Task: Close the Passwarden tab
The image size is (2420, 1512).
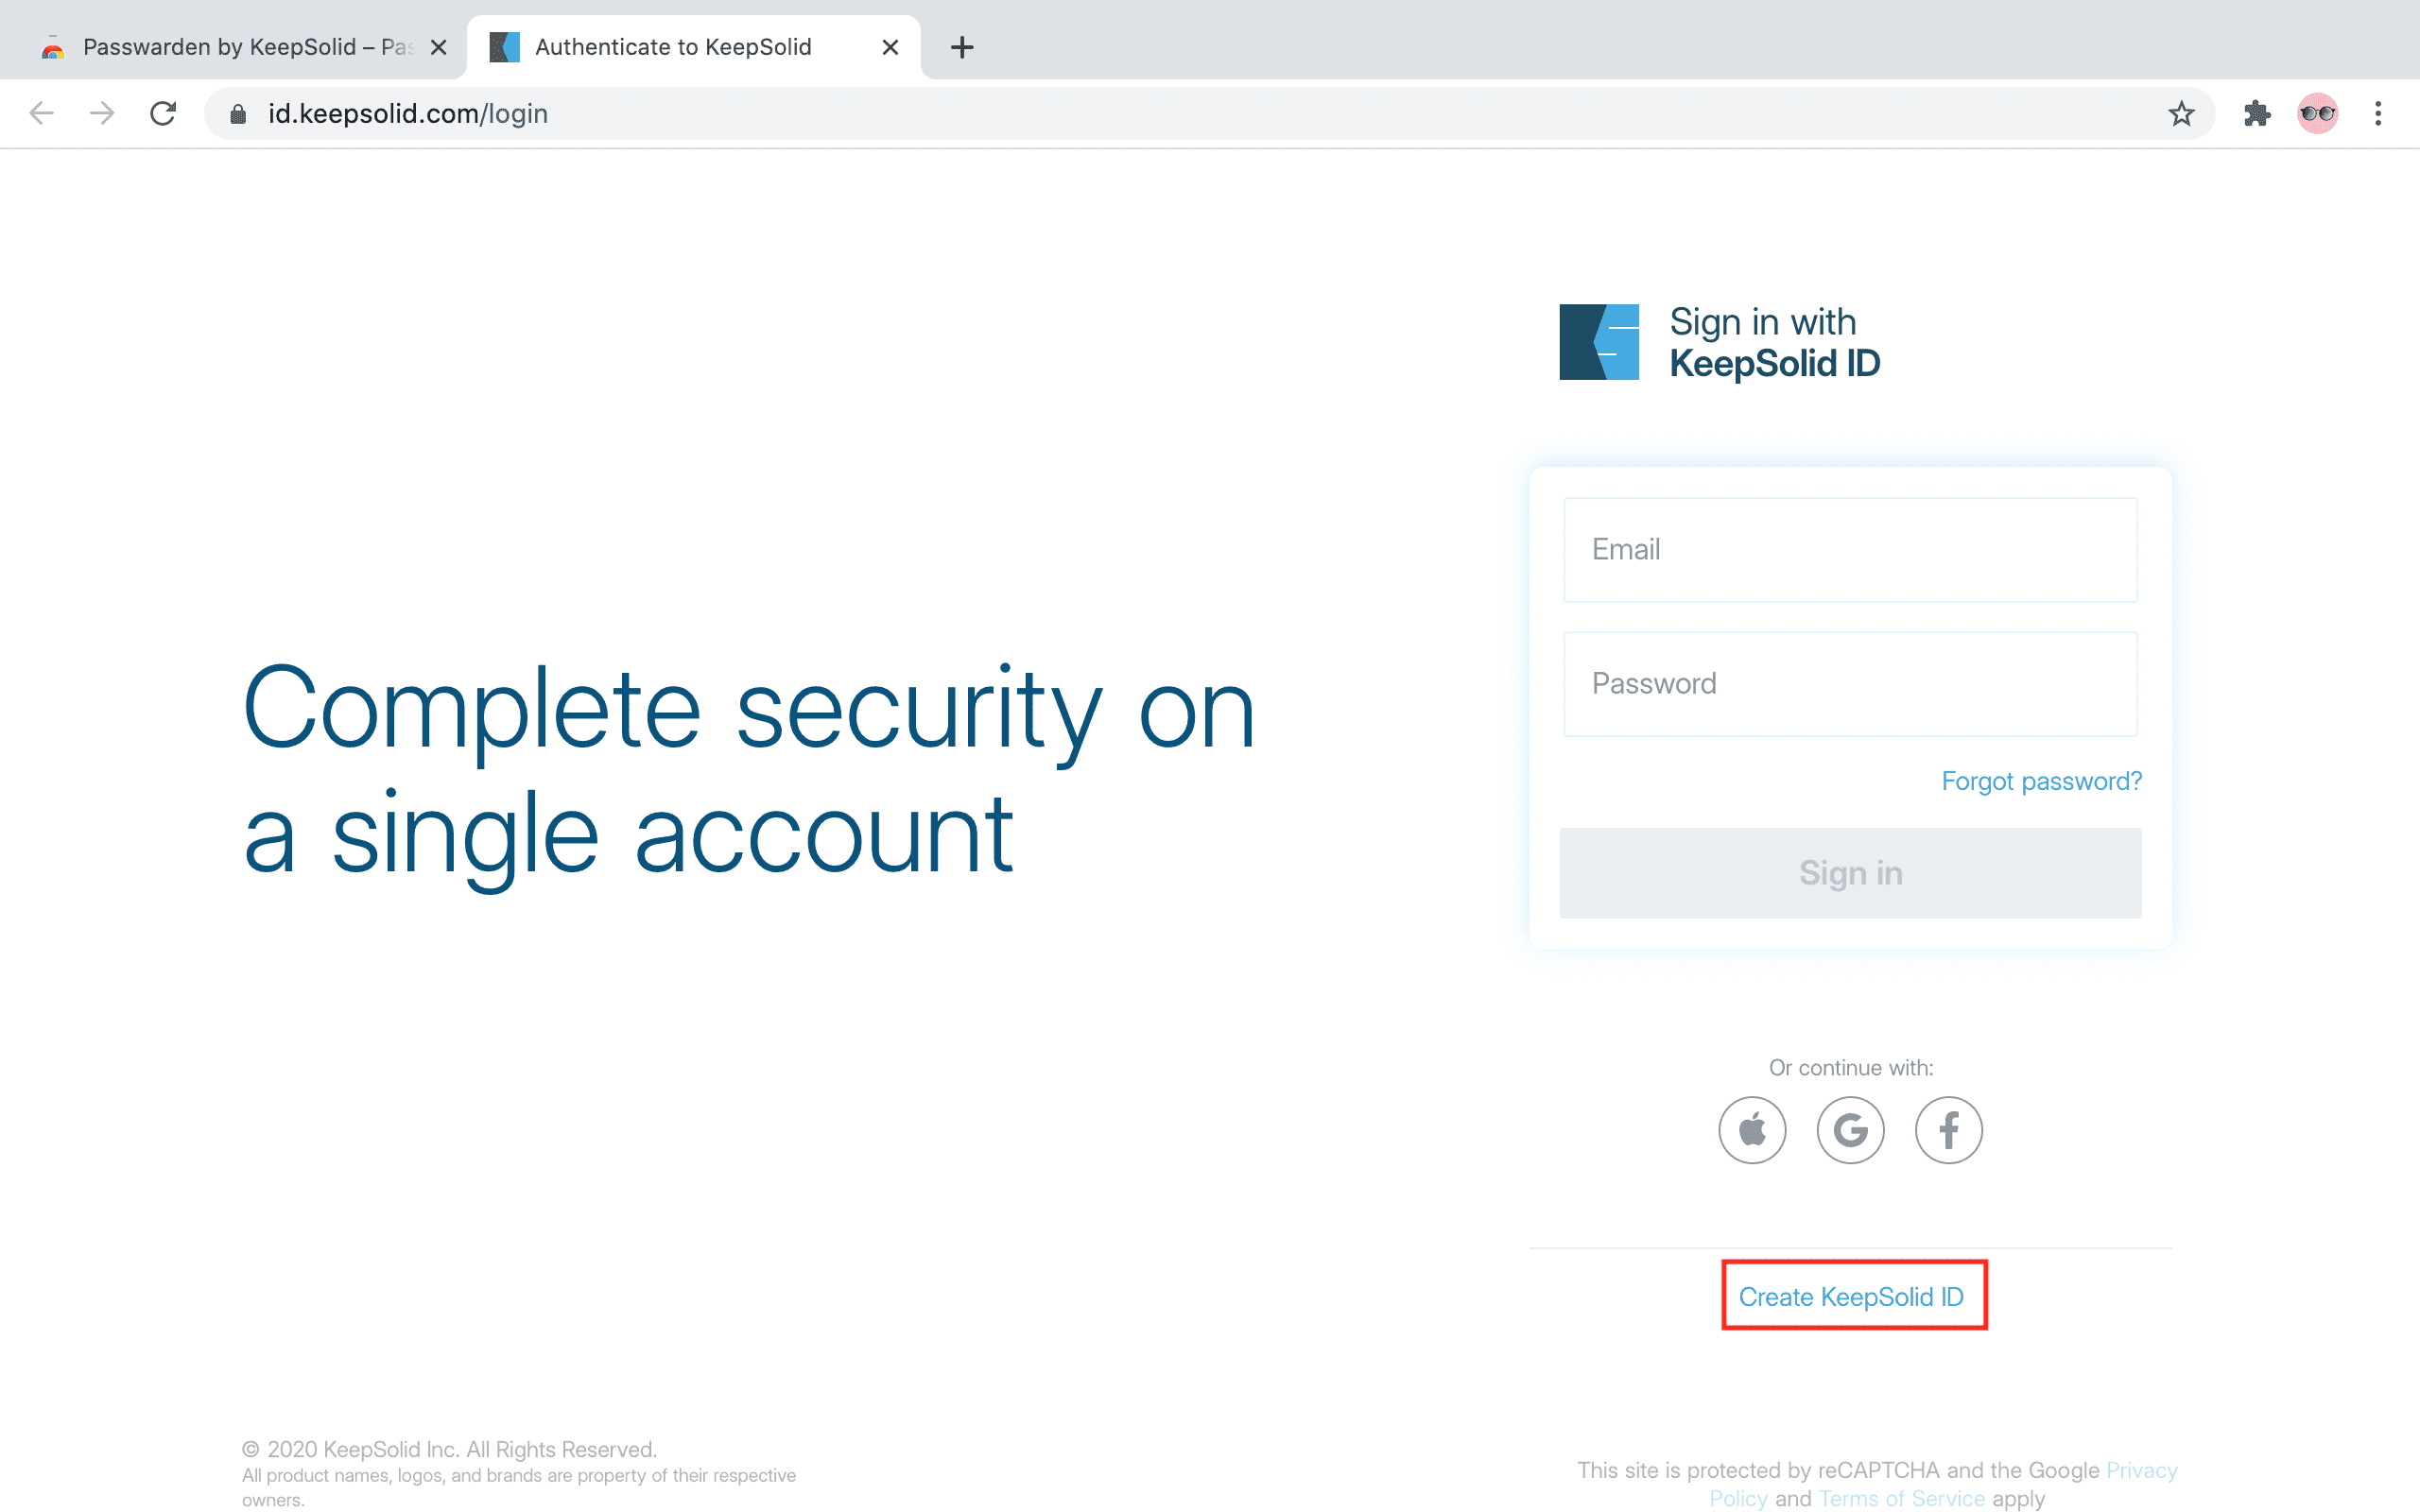Action: pyautogui.click(x=438, y=47)
